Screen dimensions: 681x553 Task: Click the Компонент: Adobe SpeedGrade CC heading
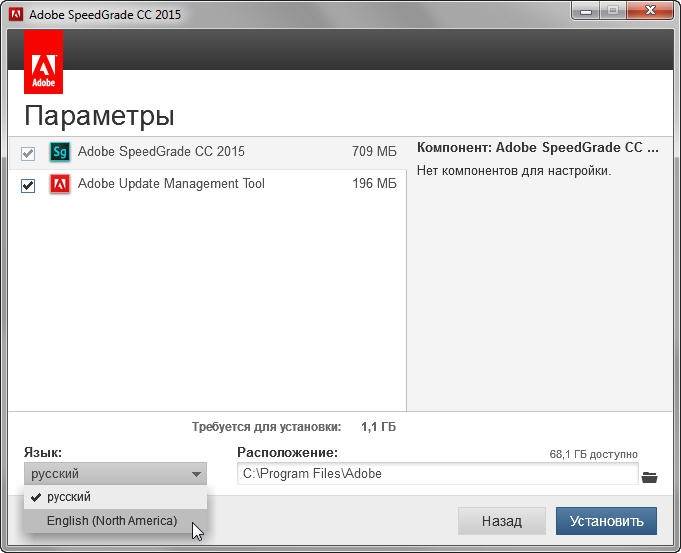538,148
